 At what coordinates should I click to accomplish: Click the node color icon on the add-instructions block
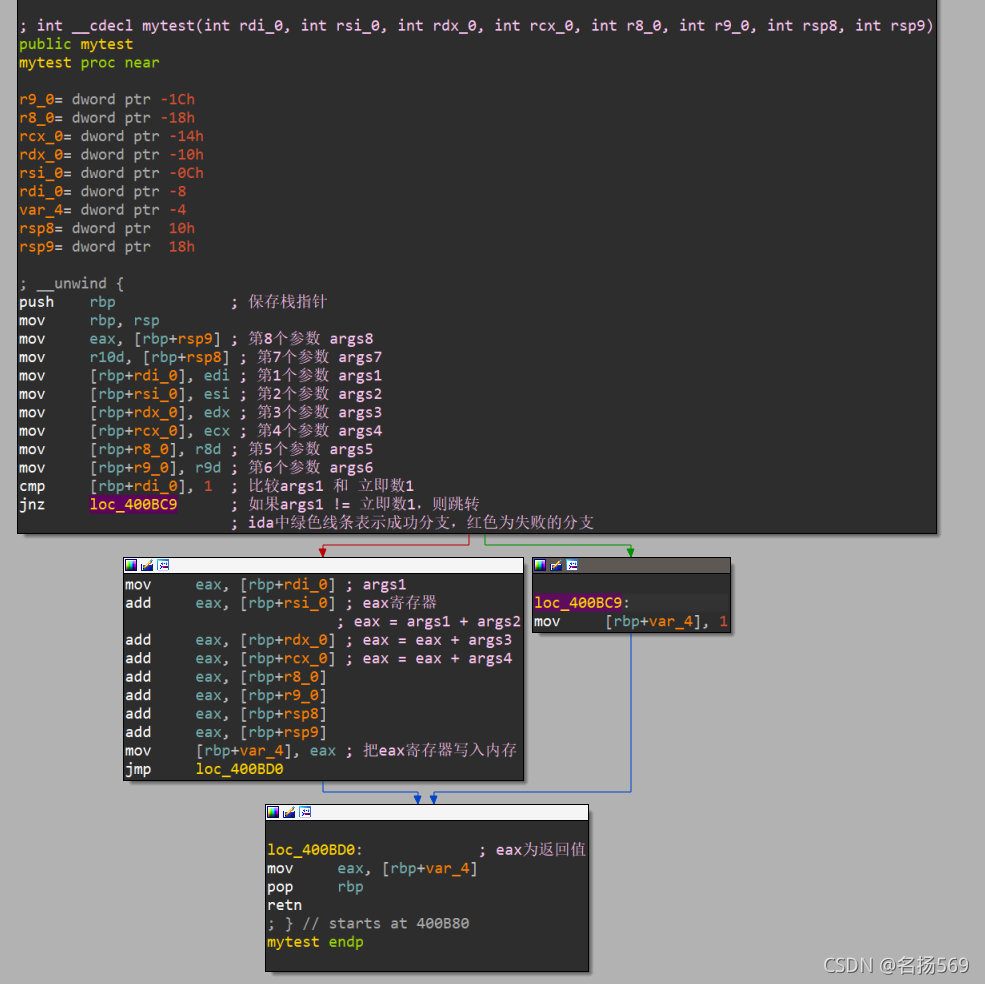[x=131, y=565]
